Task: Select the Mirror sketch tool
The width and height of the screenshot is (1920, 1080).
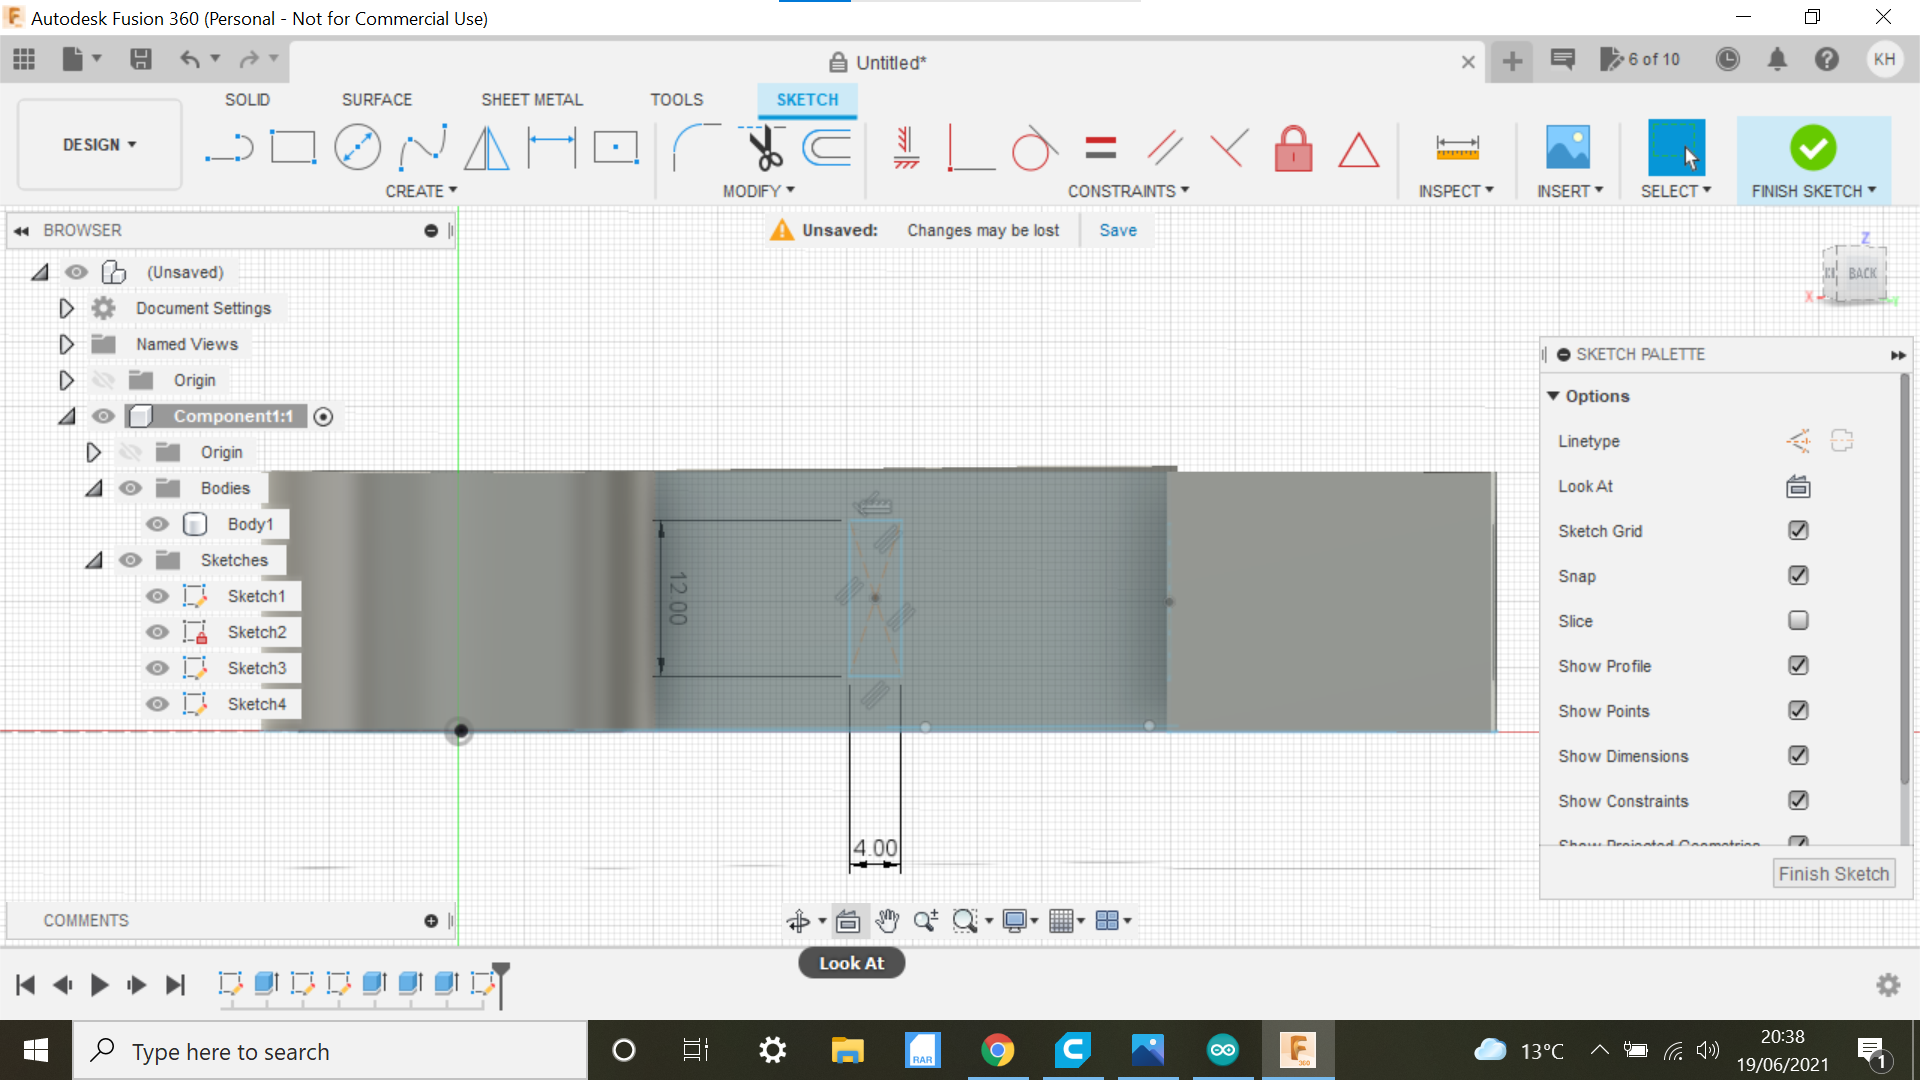Action: [x=487, y=148]
